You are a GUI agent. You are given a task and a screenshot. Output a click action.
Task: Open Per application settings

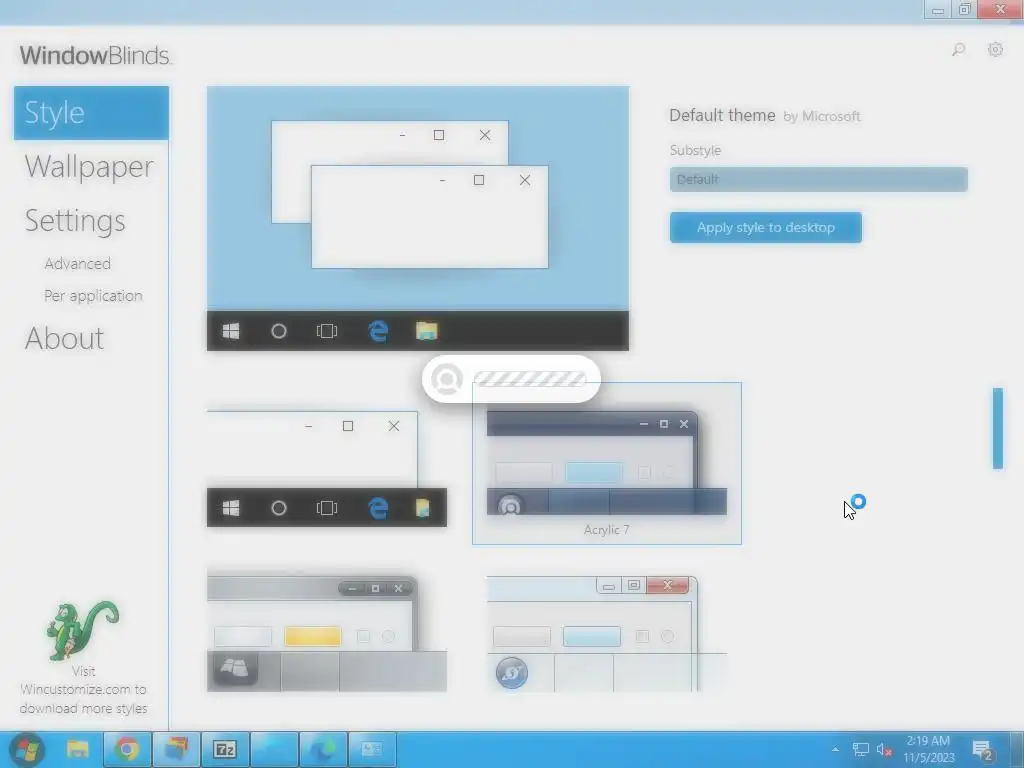point(93,296)
